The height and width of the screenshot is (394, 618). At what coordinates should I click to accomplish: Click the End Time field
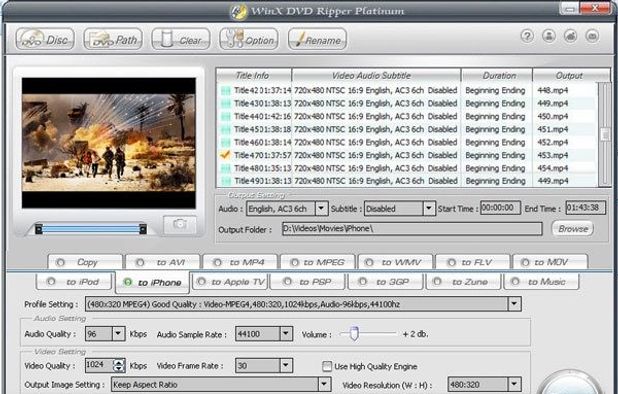585,208
